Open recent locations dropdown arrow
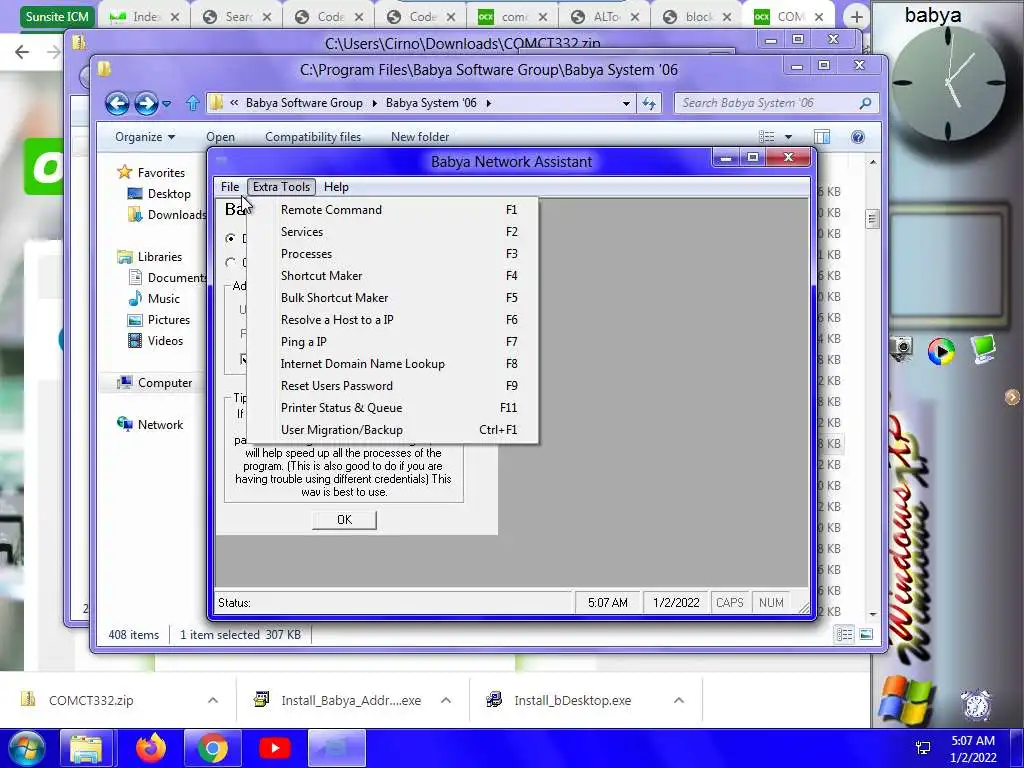This screenshot has height=768, width=1024. click(167, 103)
